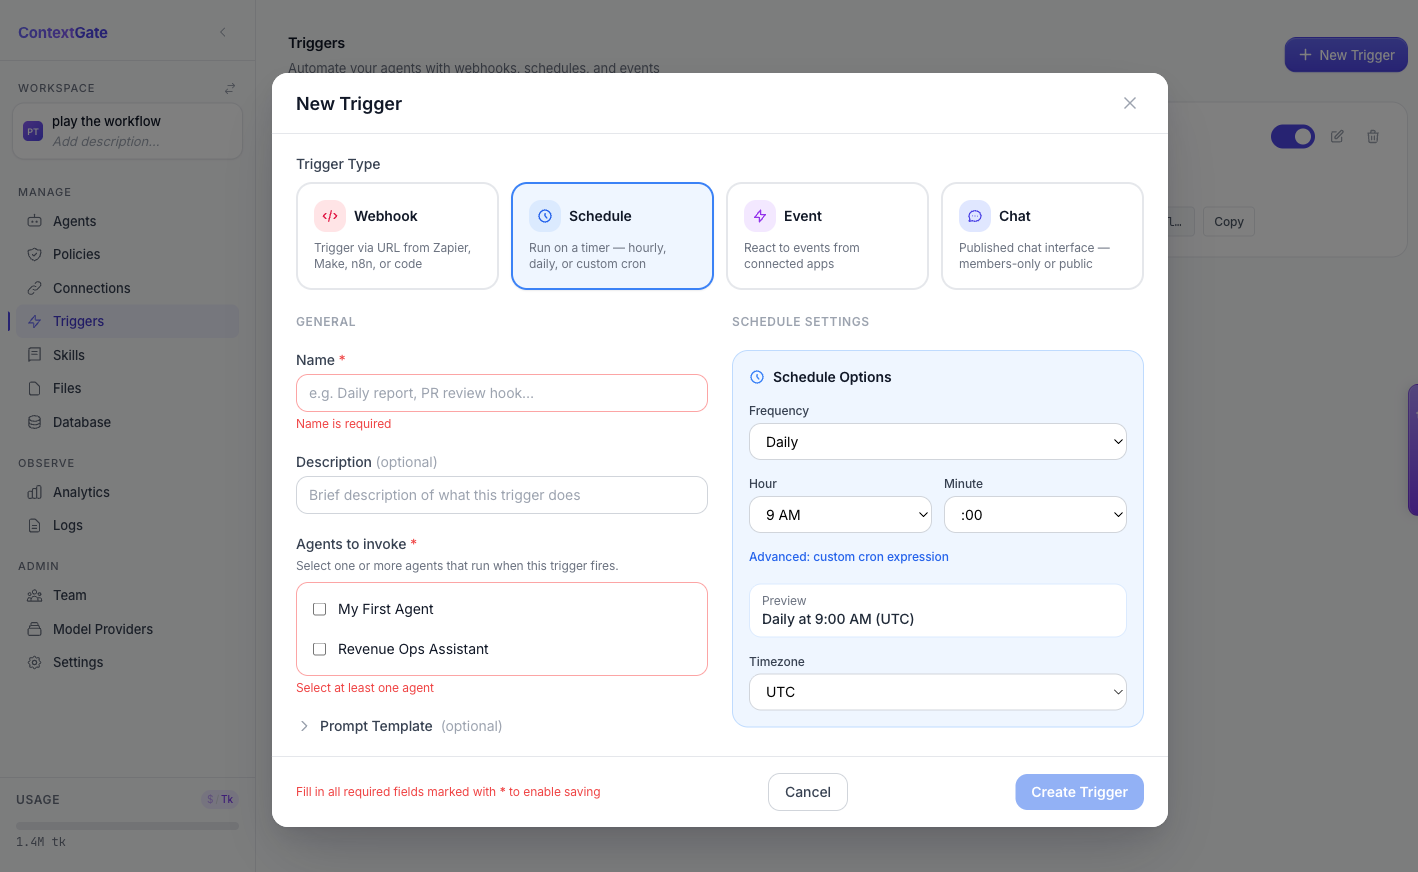This screenshot has height=872, width=1418.
Task: Click the Description text field
Action: [x=502, y=495]
